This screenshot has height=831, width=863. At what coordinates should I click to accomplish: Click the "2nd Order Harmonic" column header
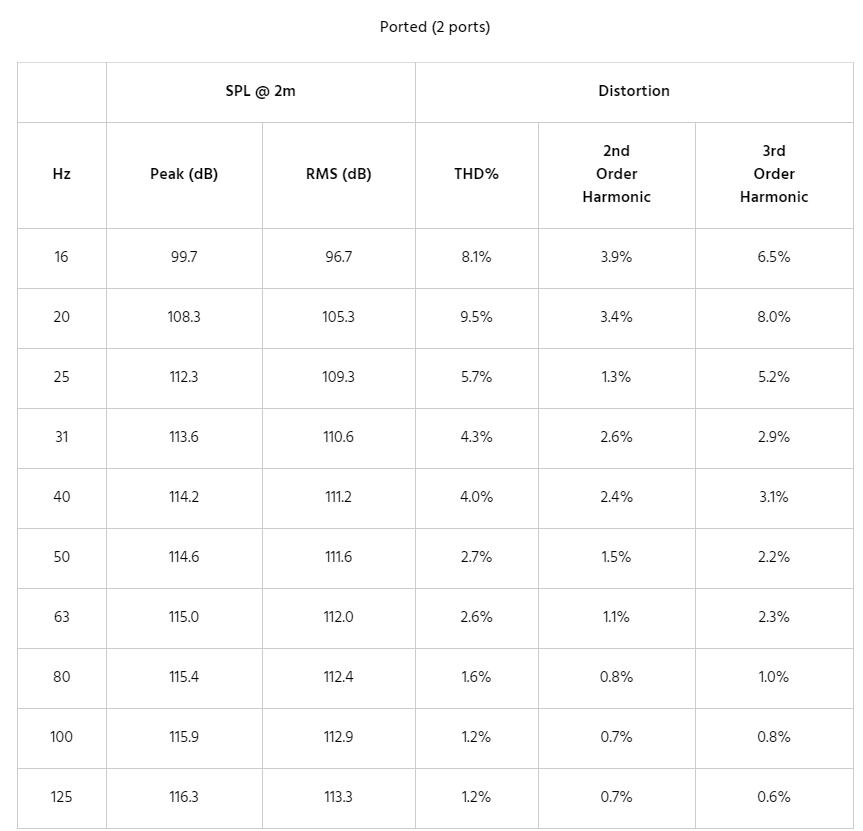tap(616, 174)
